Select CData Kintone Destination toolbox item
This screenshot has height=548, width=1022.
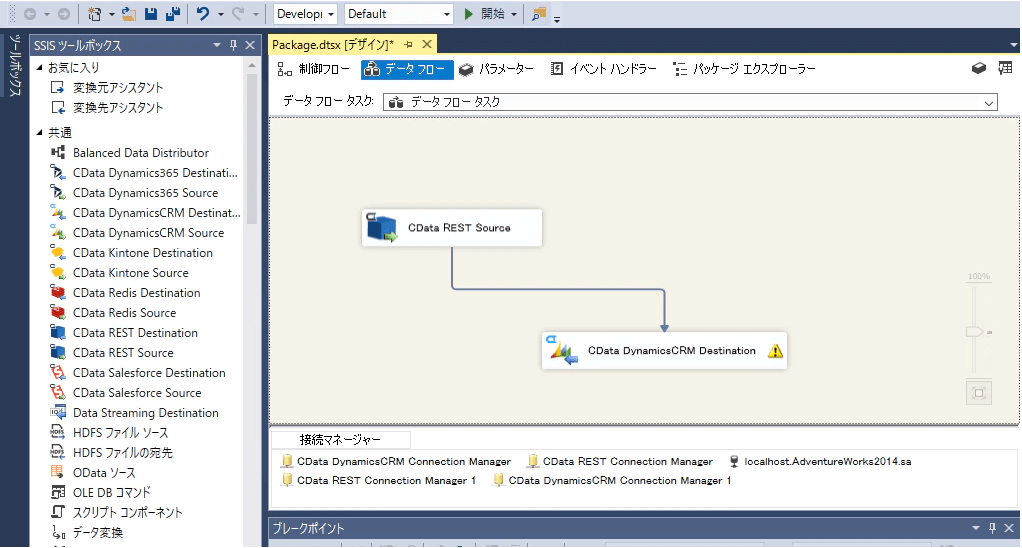[143, 253]
